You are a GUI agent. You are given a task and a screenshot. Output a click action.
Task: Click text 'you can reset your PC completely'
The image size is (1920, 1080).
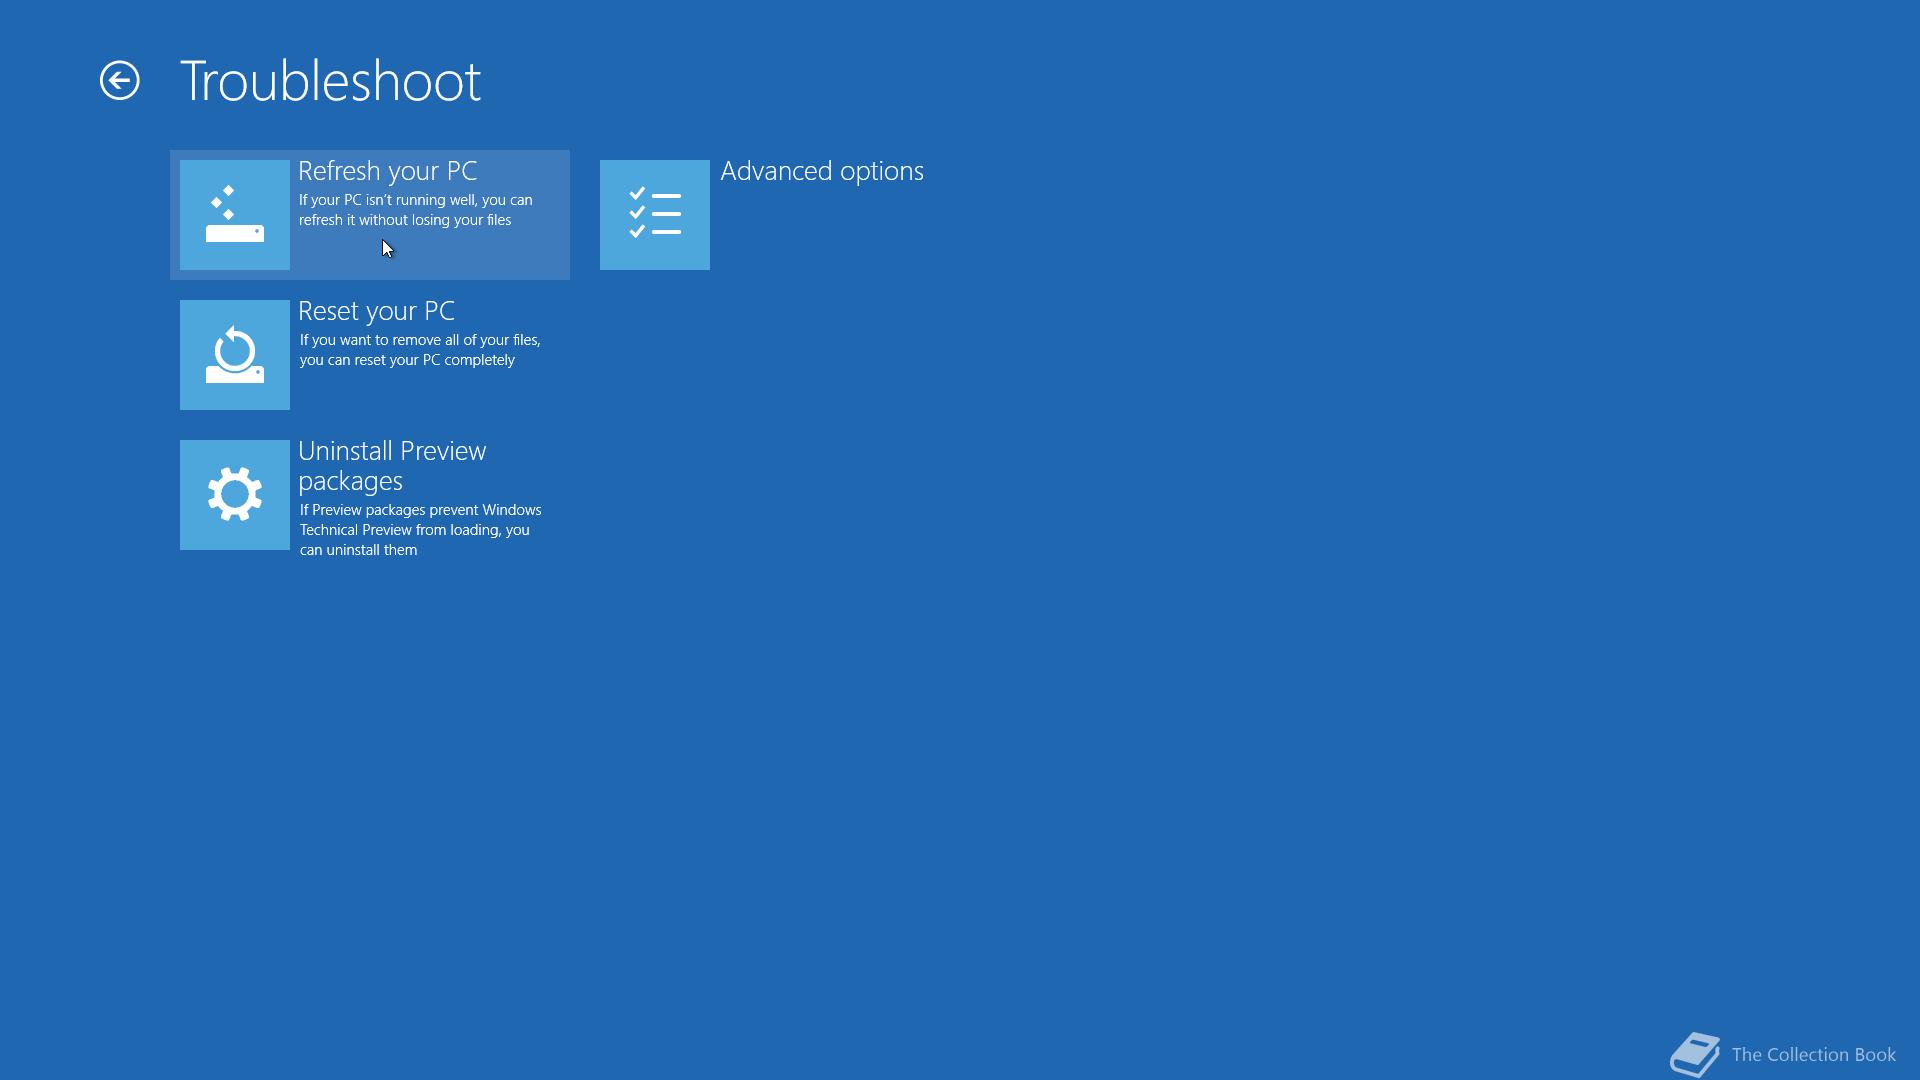407,360
